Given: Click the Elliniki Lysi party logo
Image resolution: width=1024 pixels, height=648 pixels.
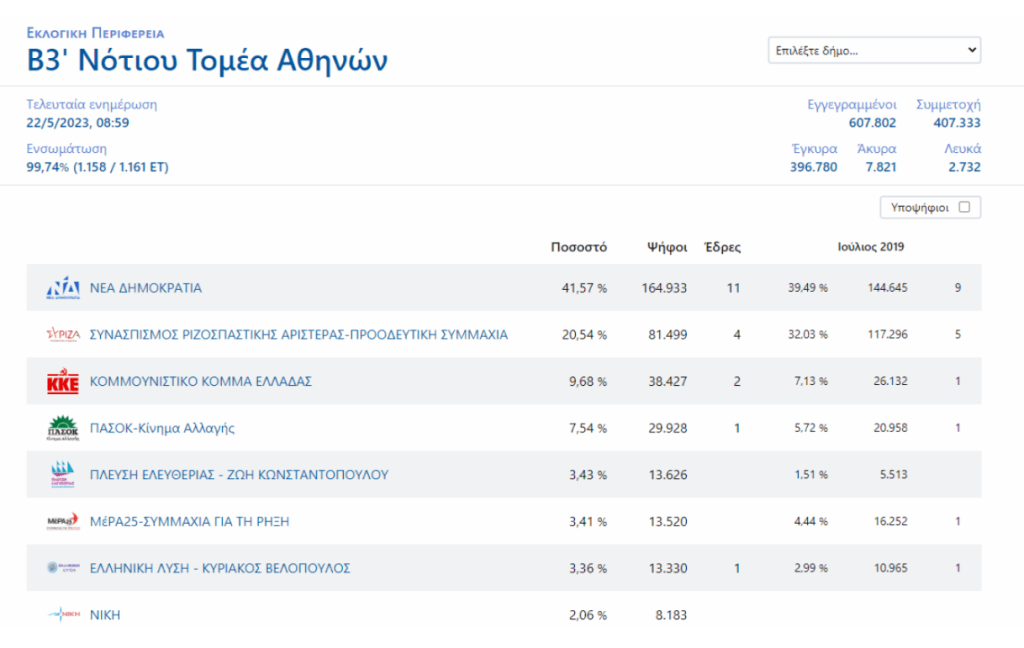Looking at the screenshot, I should coord(63,568).
